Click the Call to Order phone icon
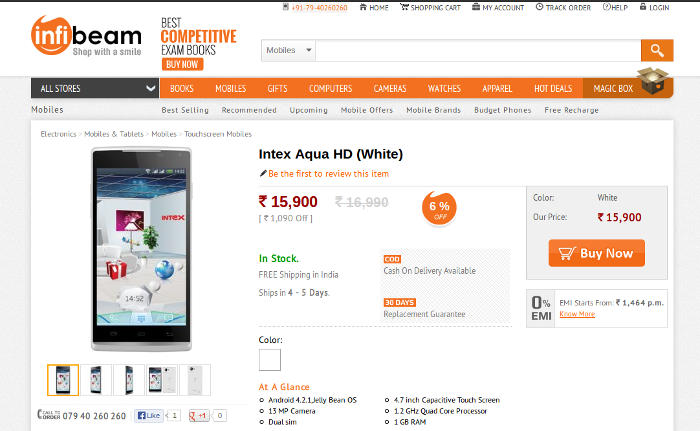Viewport: 700px width, 431px height. 49,414
